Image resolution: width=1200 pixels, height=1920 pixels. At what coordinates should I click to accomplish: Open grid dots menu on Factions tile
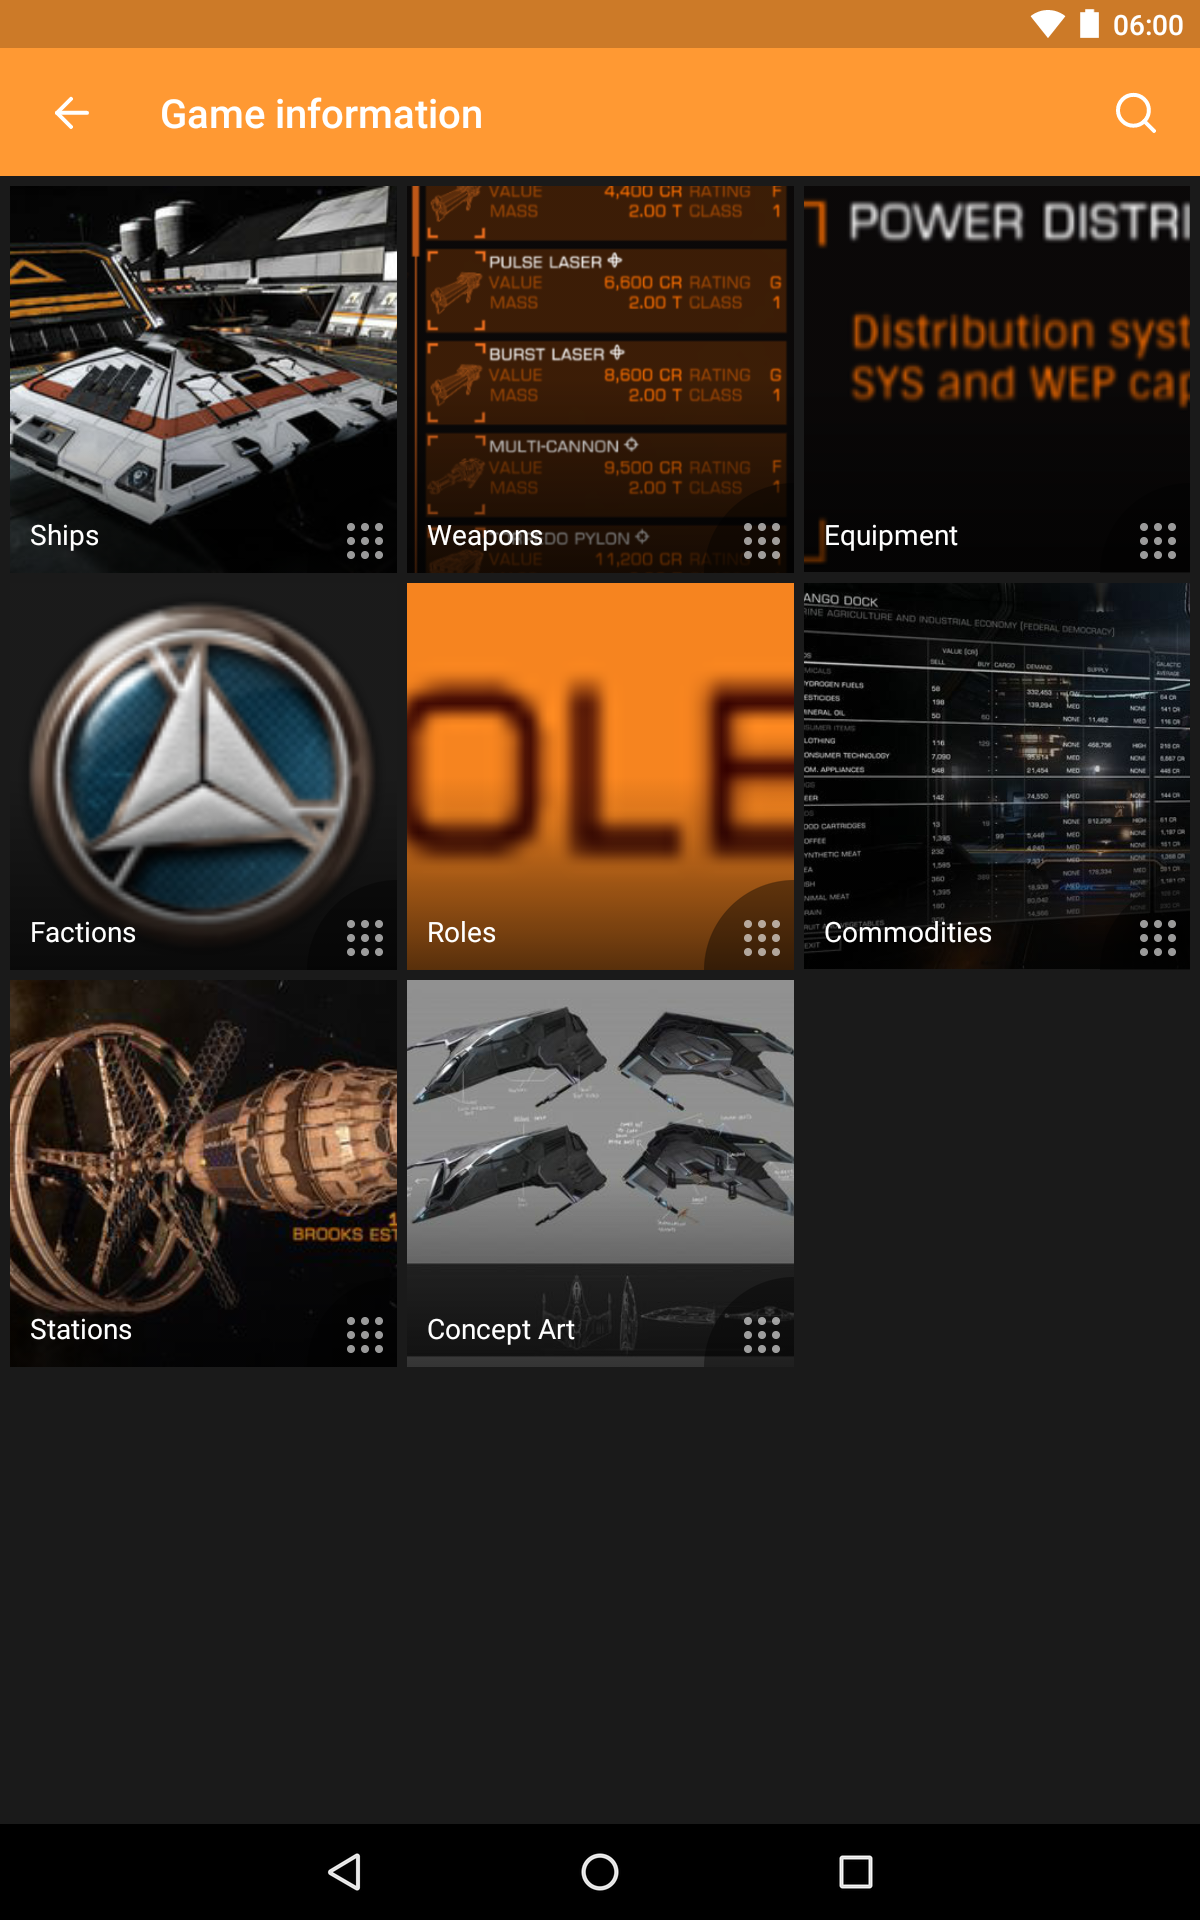365,938
